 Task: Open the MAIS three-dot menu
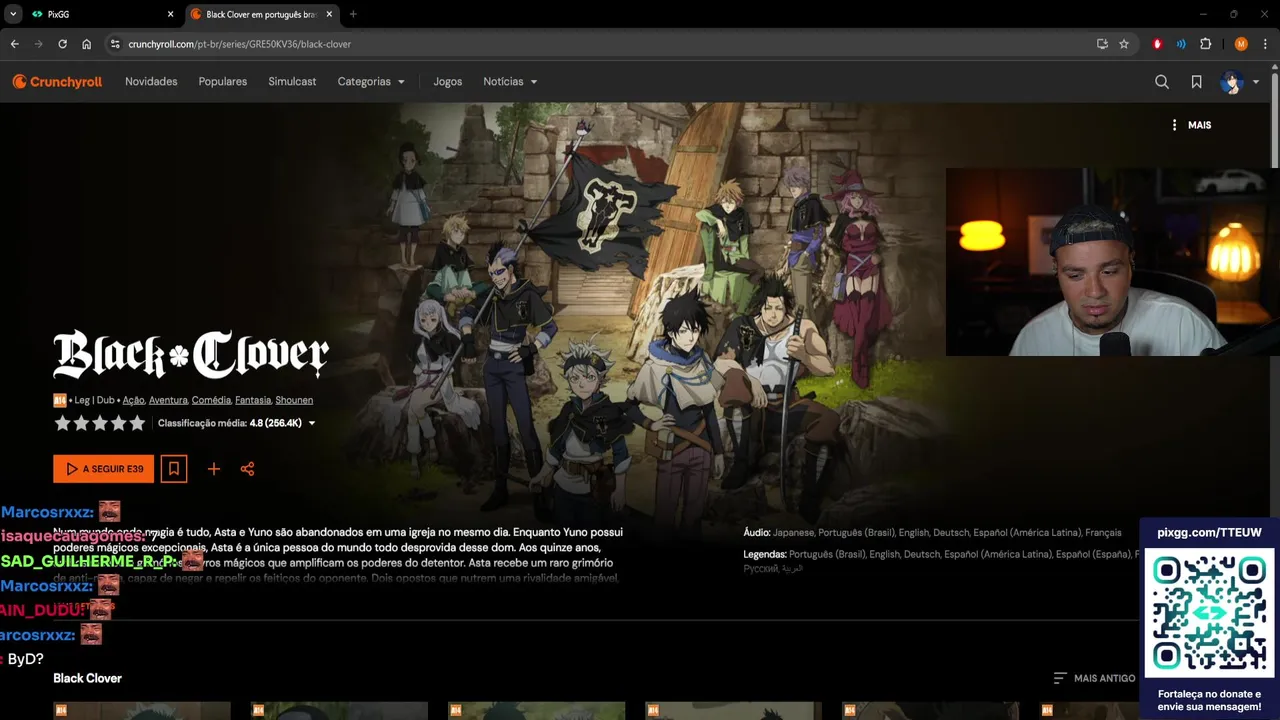click(x=1191, y=125)
